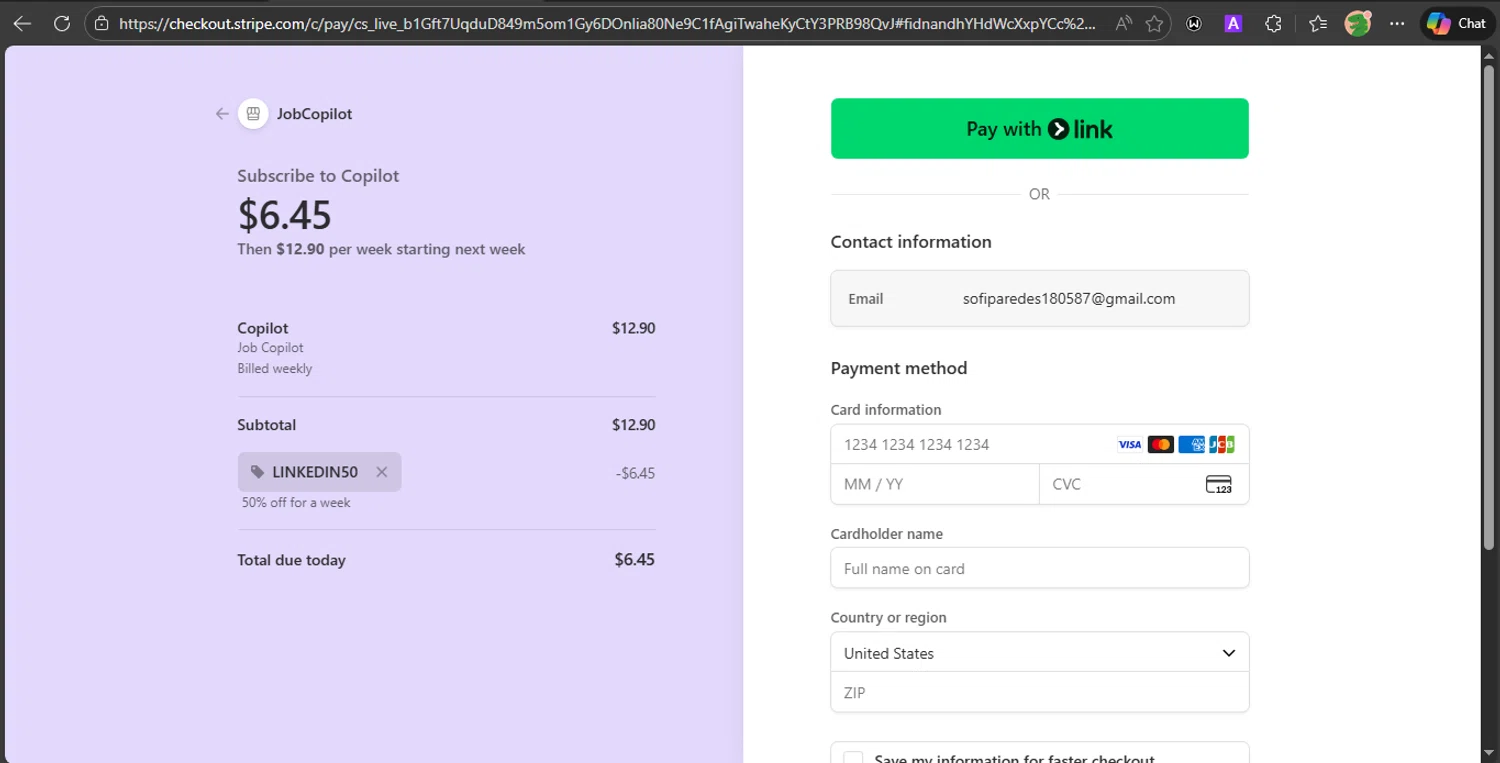Open browser Extensions puzzle icon

pyautogui.click(x=1273, y=23)
